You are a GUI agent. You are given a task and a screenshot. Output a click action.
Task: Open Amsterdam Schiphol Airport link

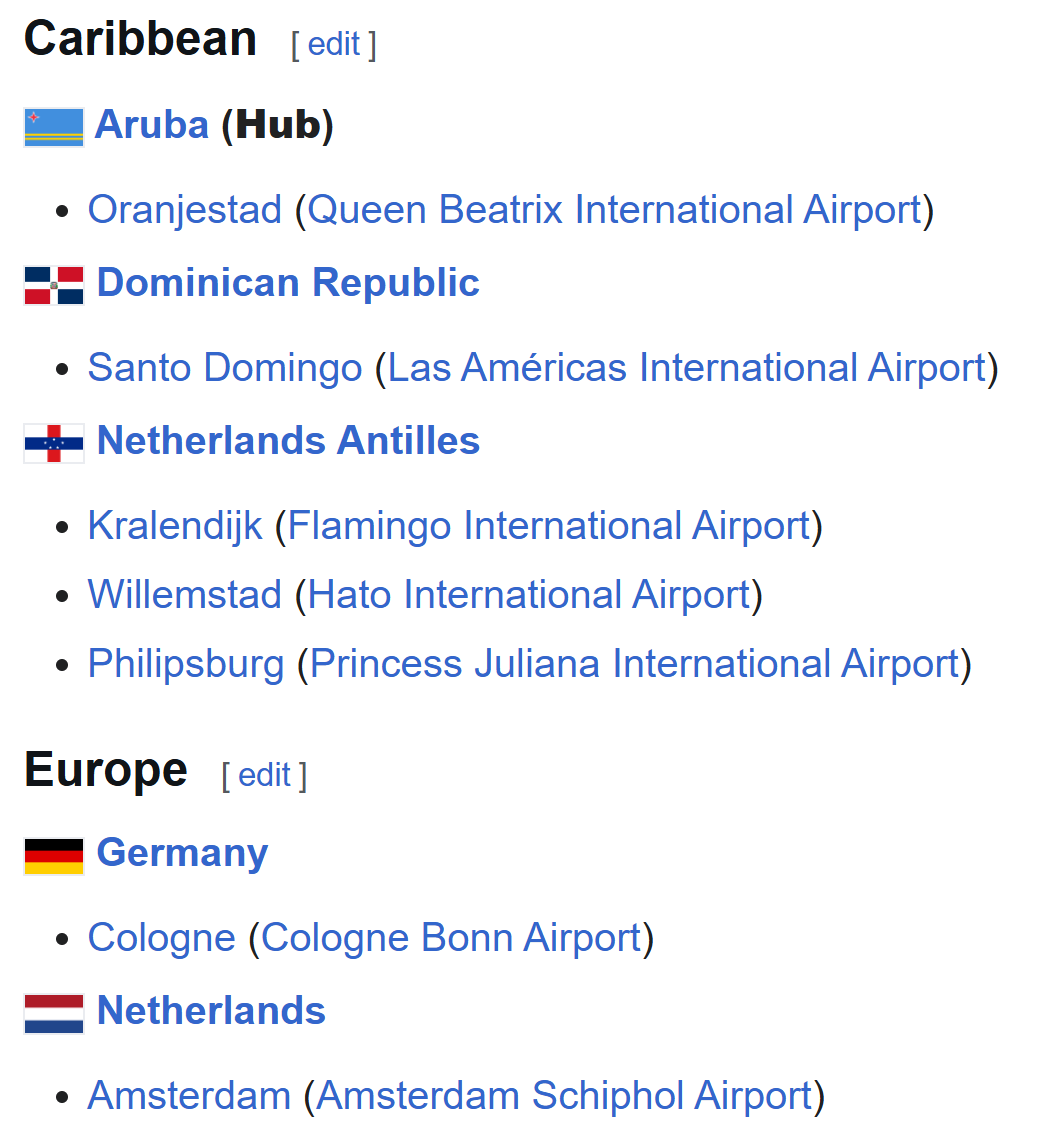point(564,1096)
